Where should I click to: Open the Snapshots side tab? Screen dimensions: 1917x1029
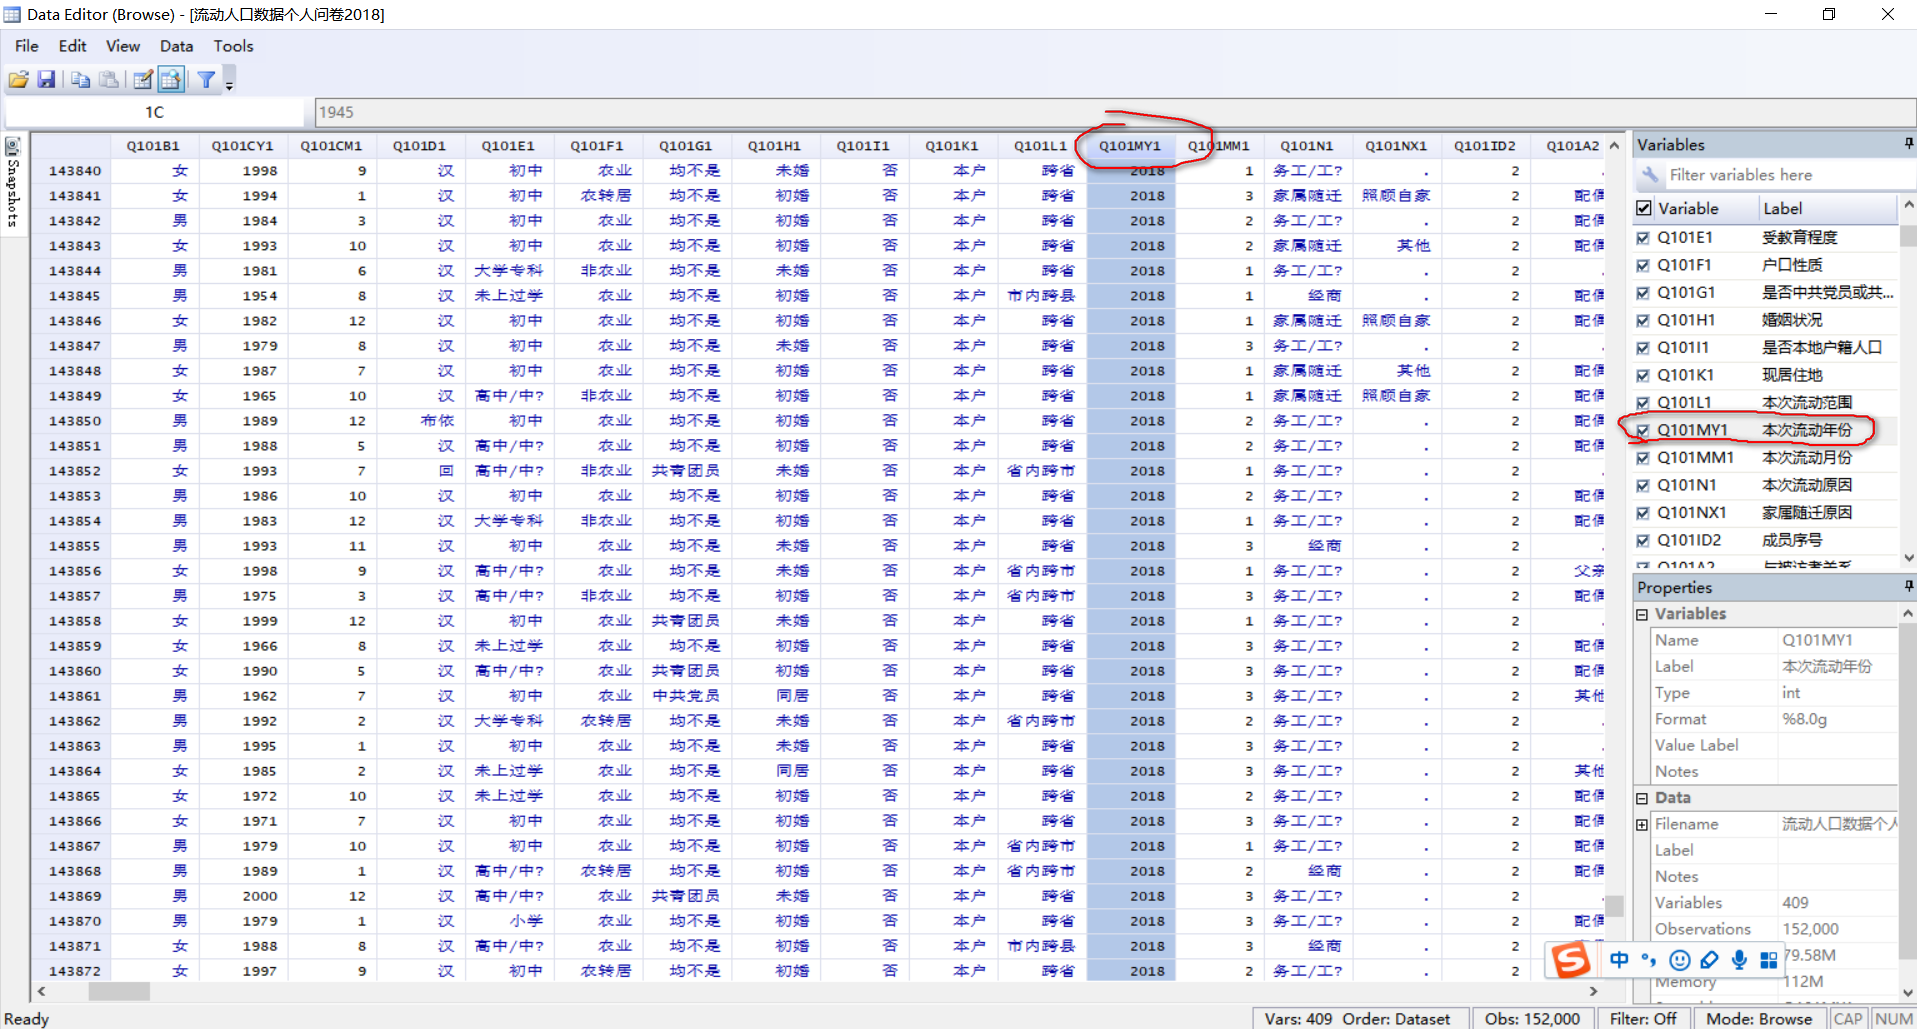coord(13,182)
